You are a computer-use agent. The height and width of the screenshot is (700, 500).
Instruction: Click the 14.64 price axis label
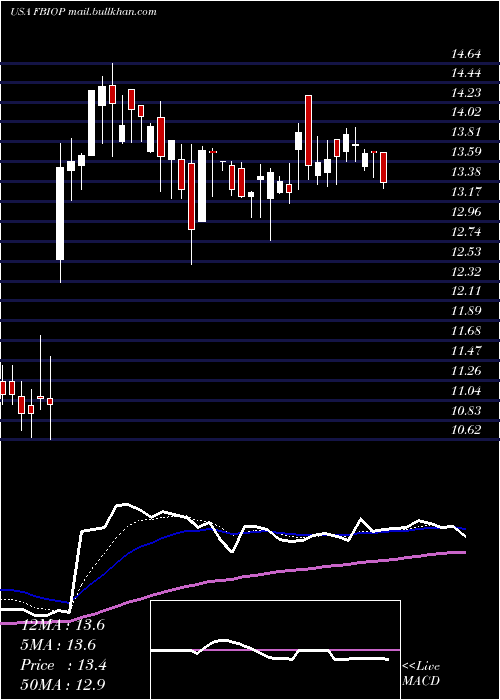466,54
